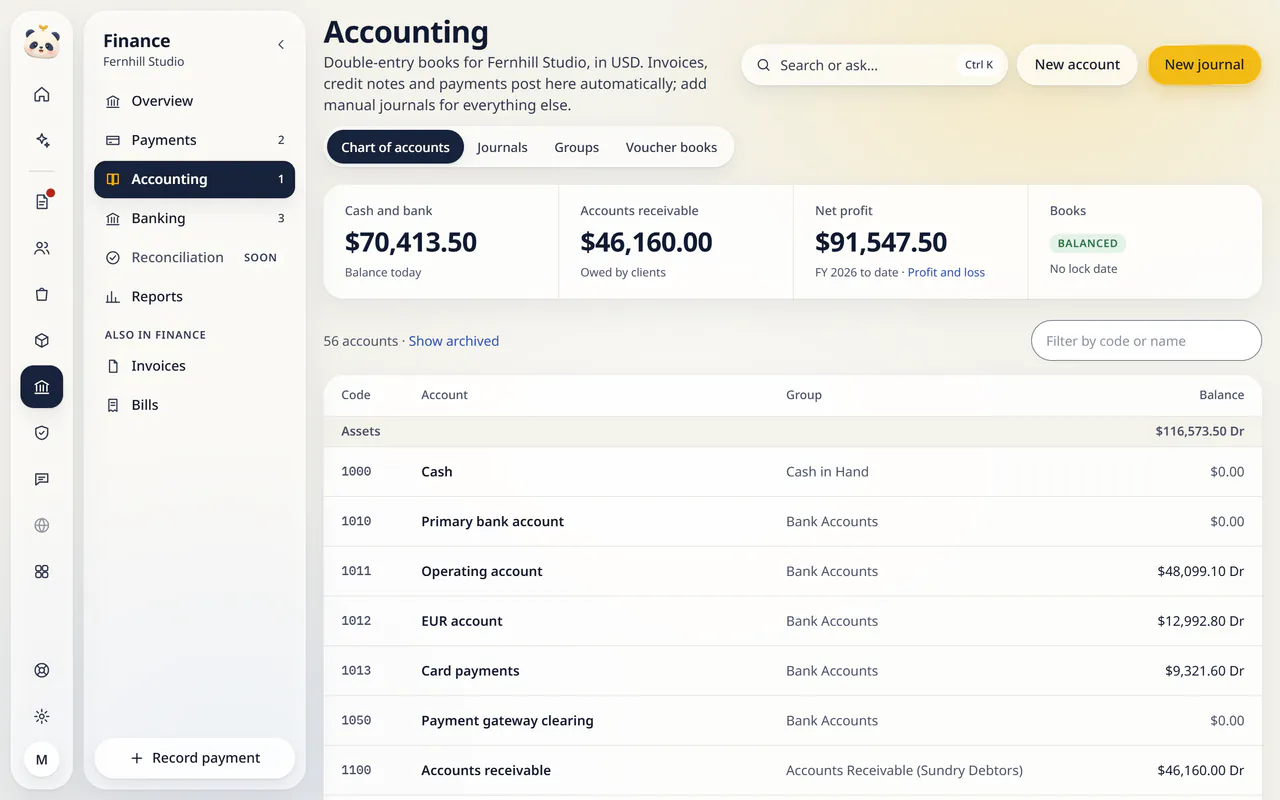Open the Home icon in left rail
Viewport: 1280px width, 800px height.
point(42,95)
